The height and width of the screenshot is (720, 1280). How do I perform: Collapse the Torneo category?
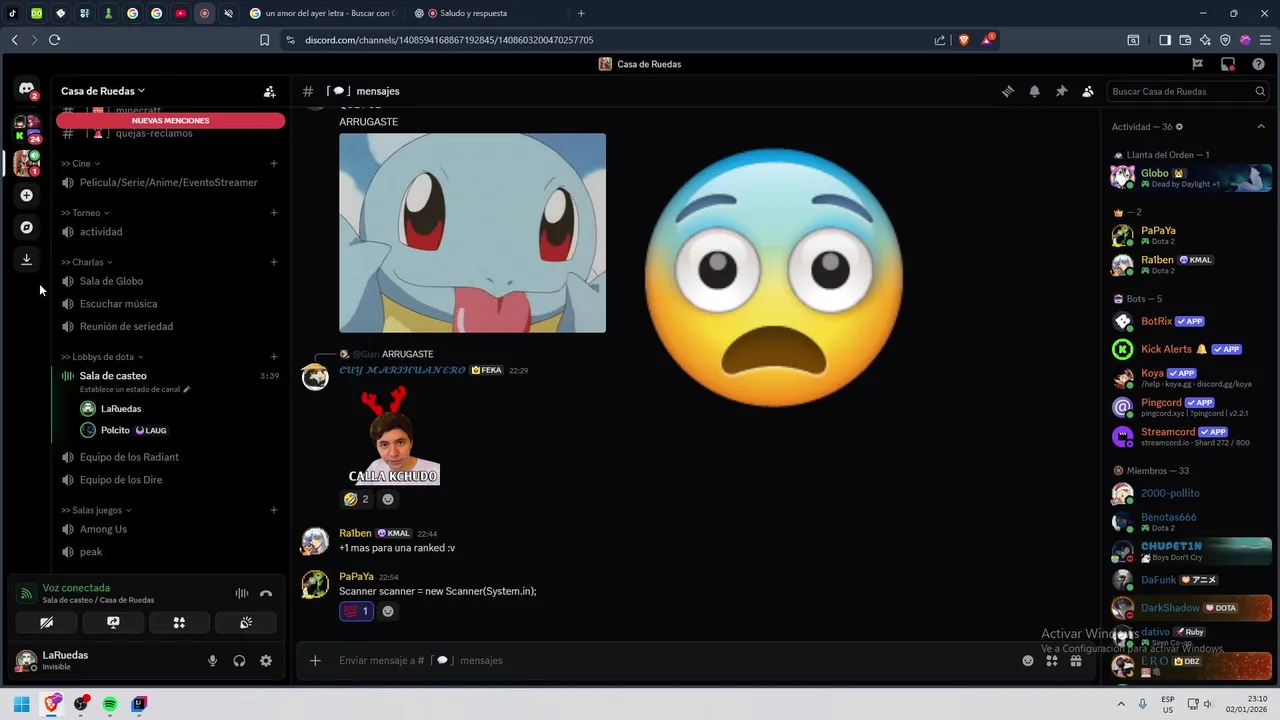pyautogui.click(x=85, y=213)
